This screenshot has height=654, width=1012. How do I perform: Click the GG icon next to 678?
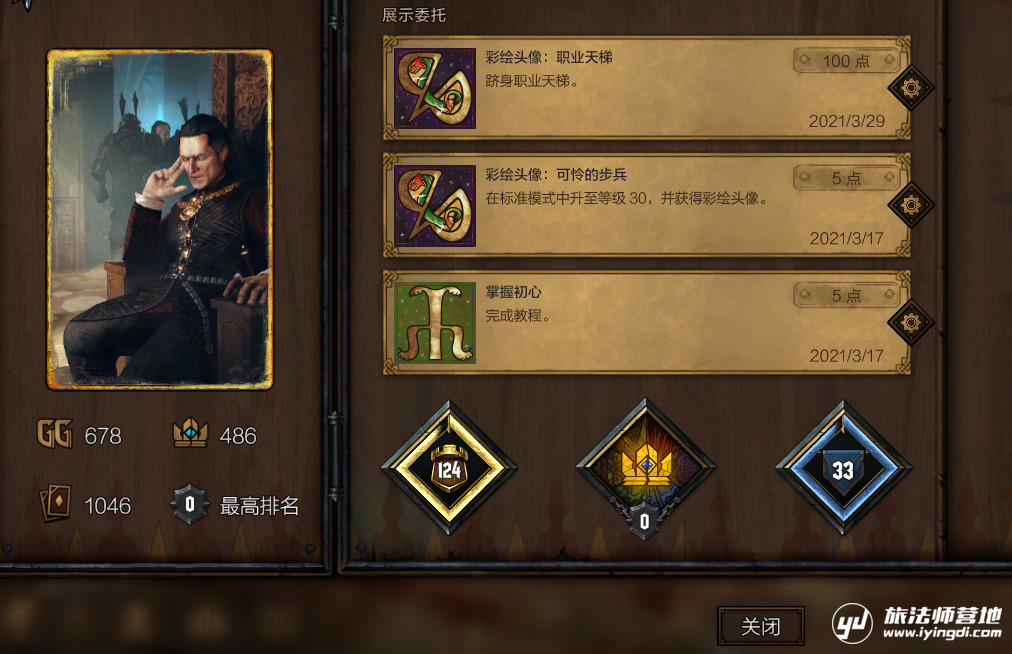(54, 434)
